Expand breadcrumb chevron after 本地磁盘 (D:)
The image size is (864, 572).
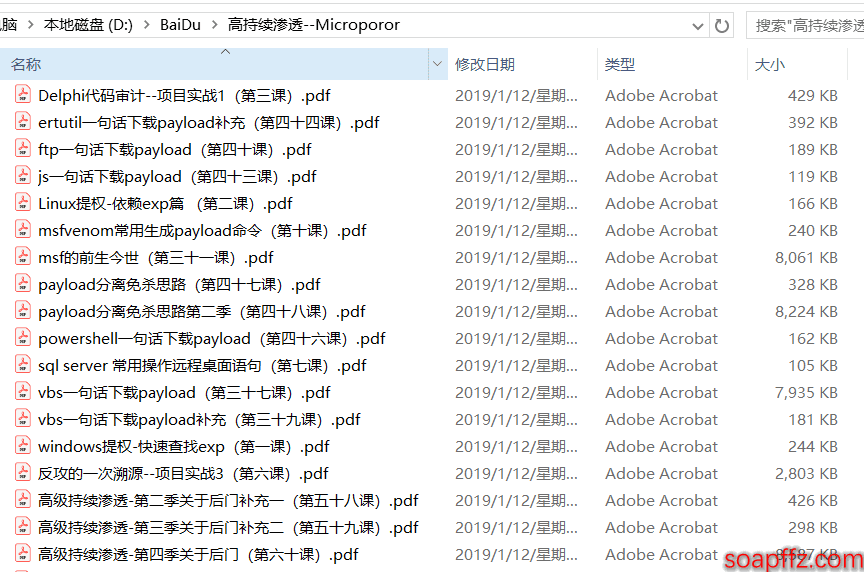(x=146, y=25)
